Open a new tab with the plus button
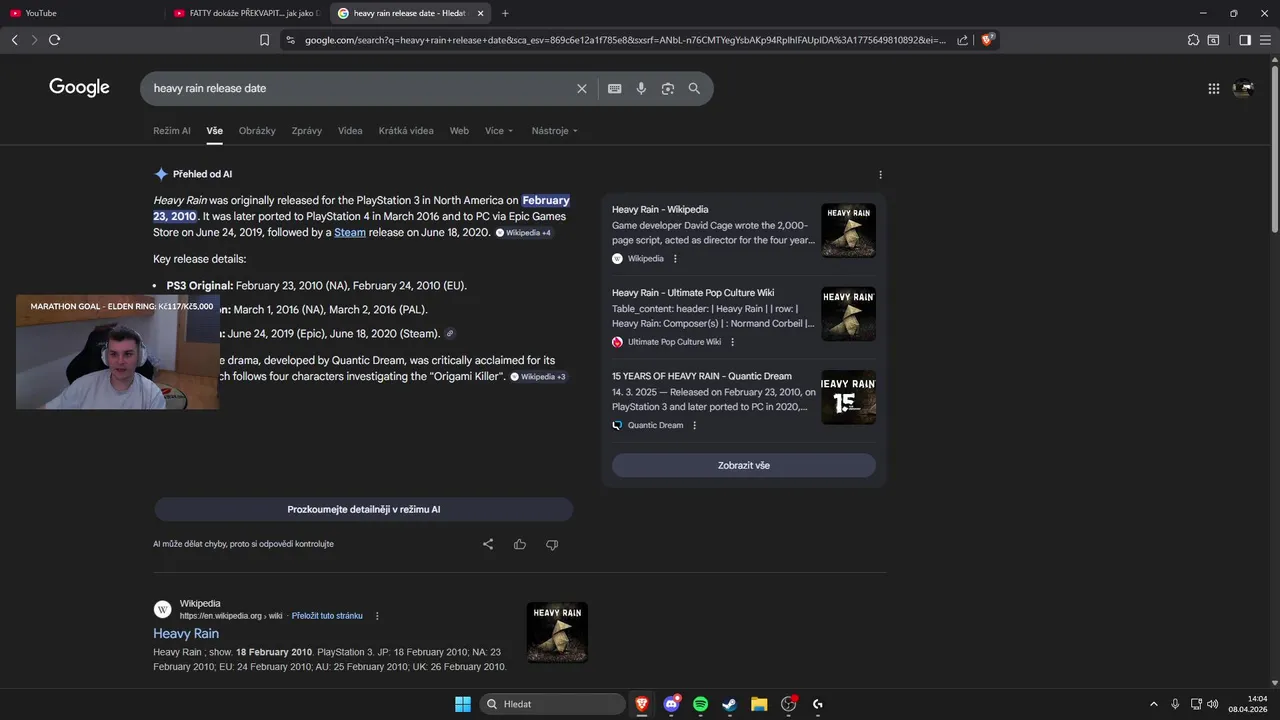 pyautogui.click(x=505, y=13)
